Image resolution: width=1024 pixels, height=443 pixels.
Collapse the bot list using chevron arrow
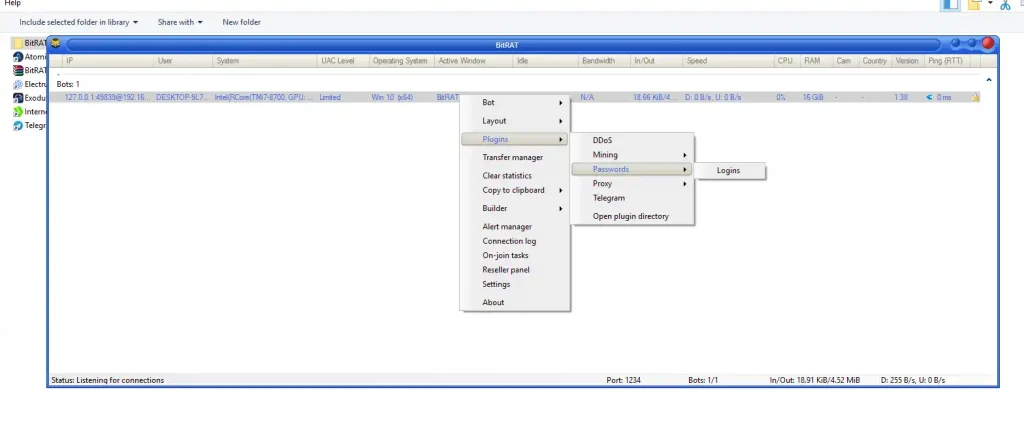point(989,80)
